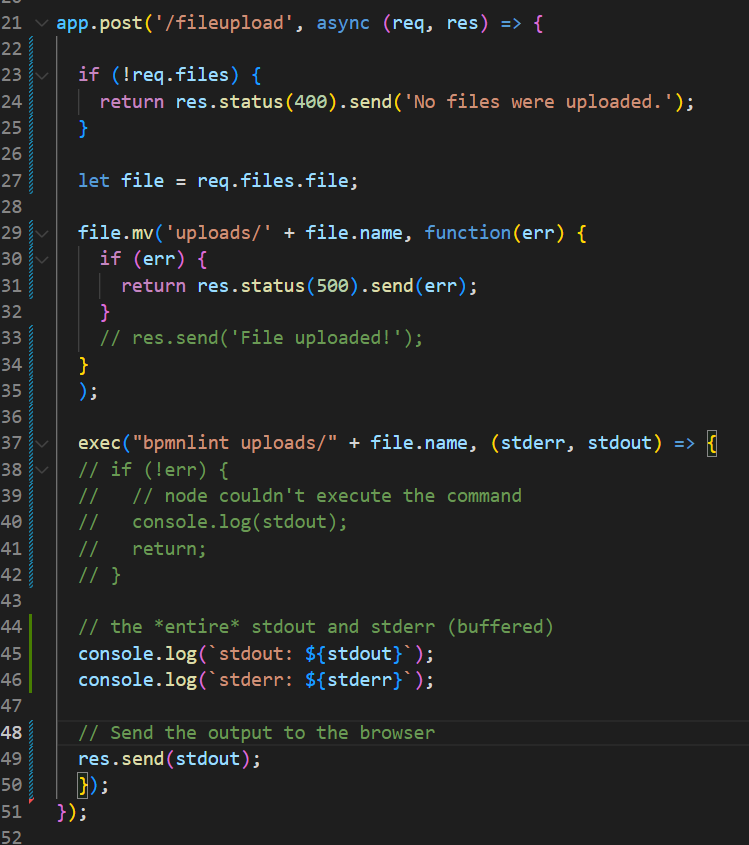The image size is (749, 845).
Task: Click res.send(stdout) on line 49
Action: tap(169, 759)
